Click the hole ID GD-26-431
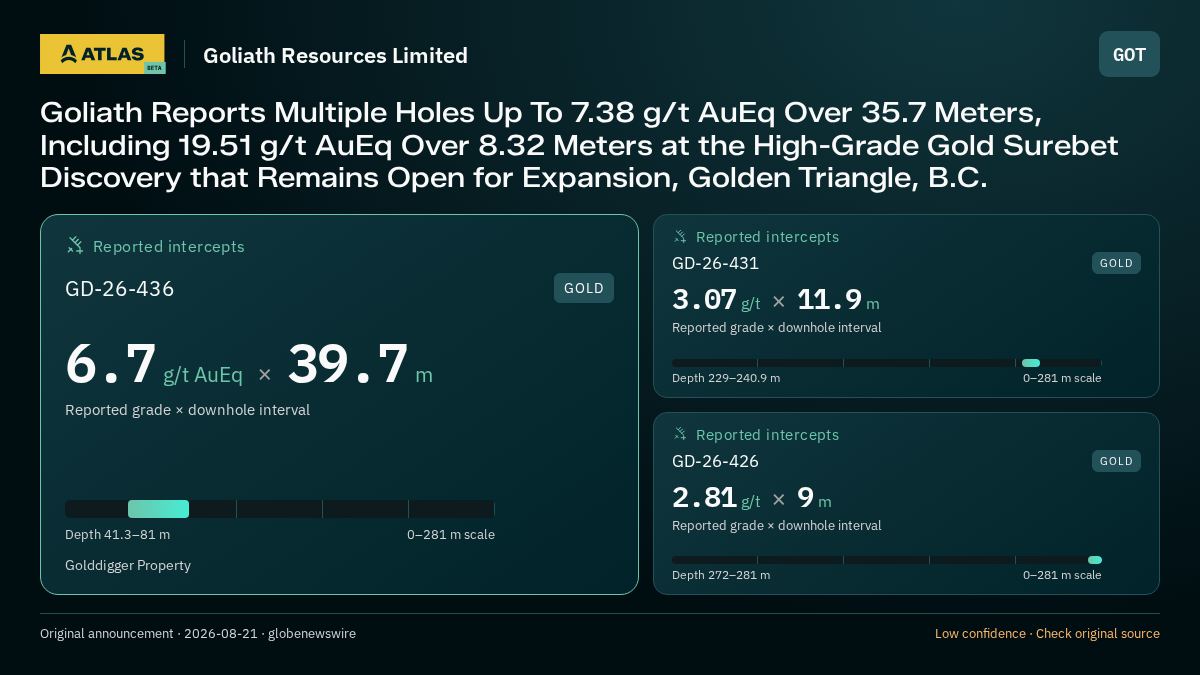The image size is (1200, 675). point(715,263)
